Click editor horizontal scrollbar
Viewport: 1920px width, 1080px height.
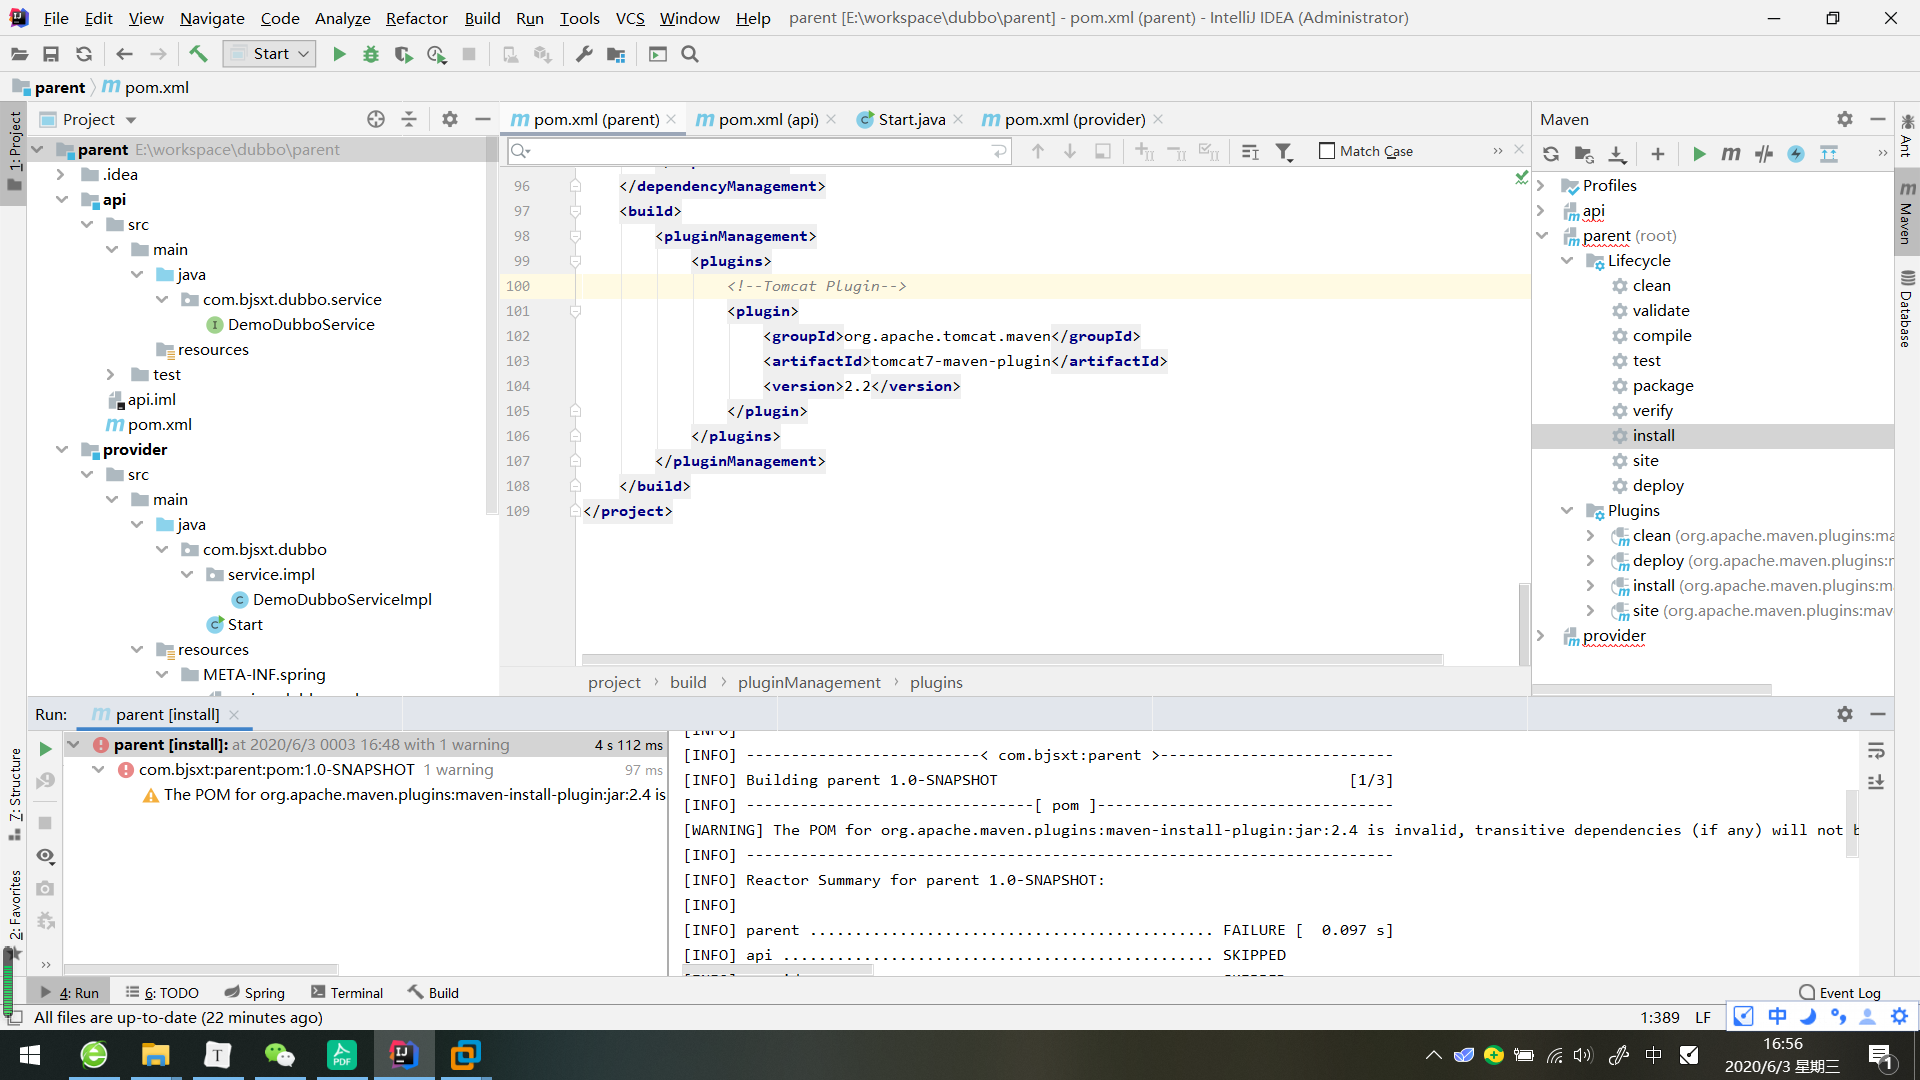[x=1012, y=659]
